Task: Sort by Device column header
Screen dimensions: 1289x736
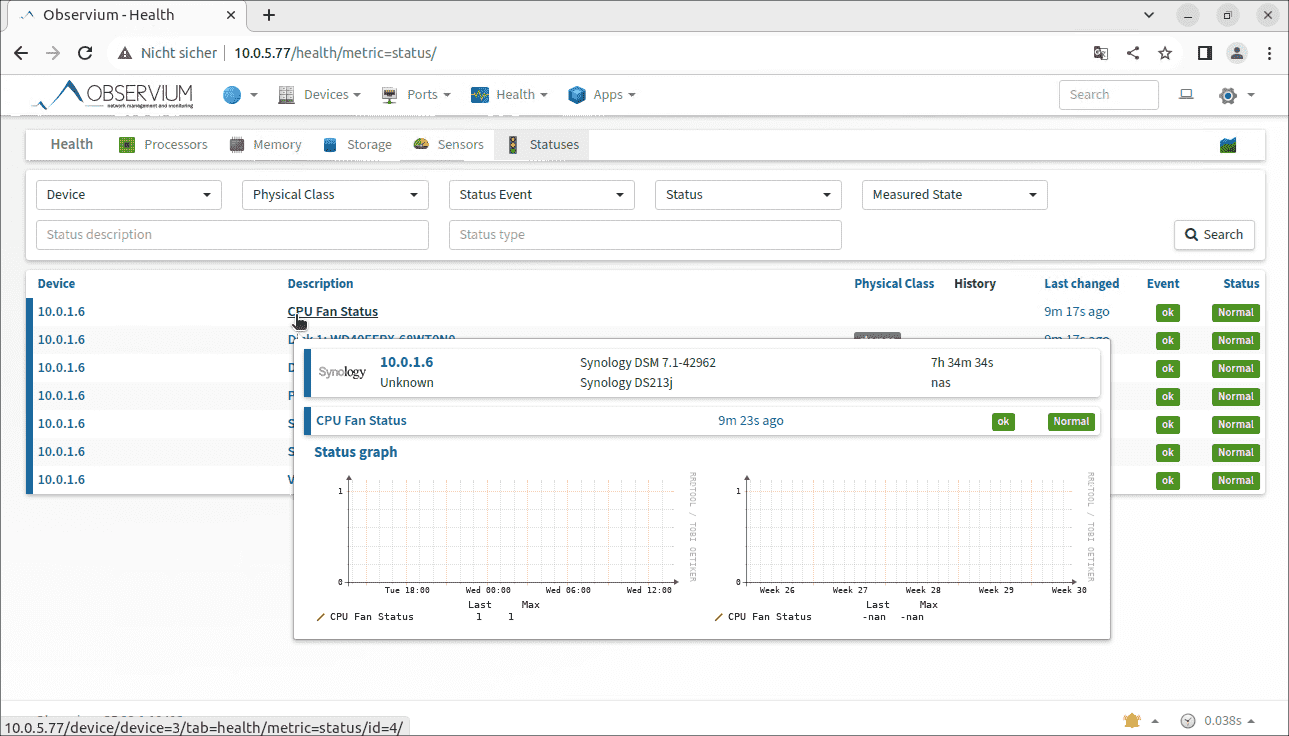Action: coord(56,284)
